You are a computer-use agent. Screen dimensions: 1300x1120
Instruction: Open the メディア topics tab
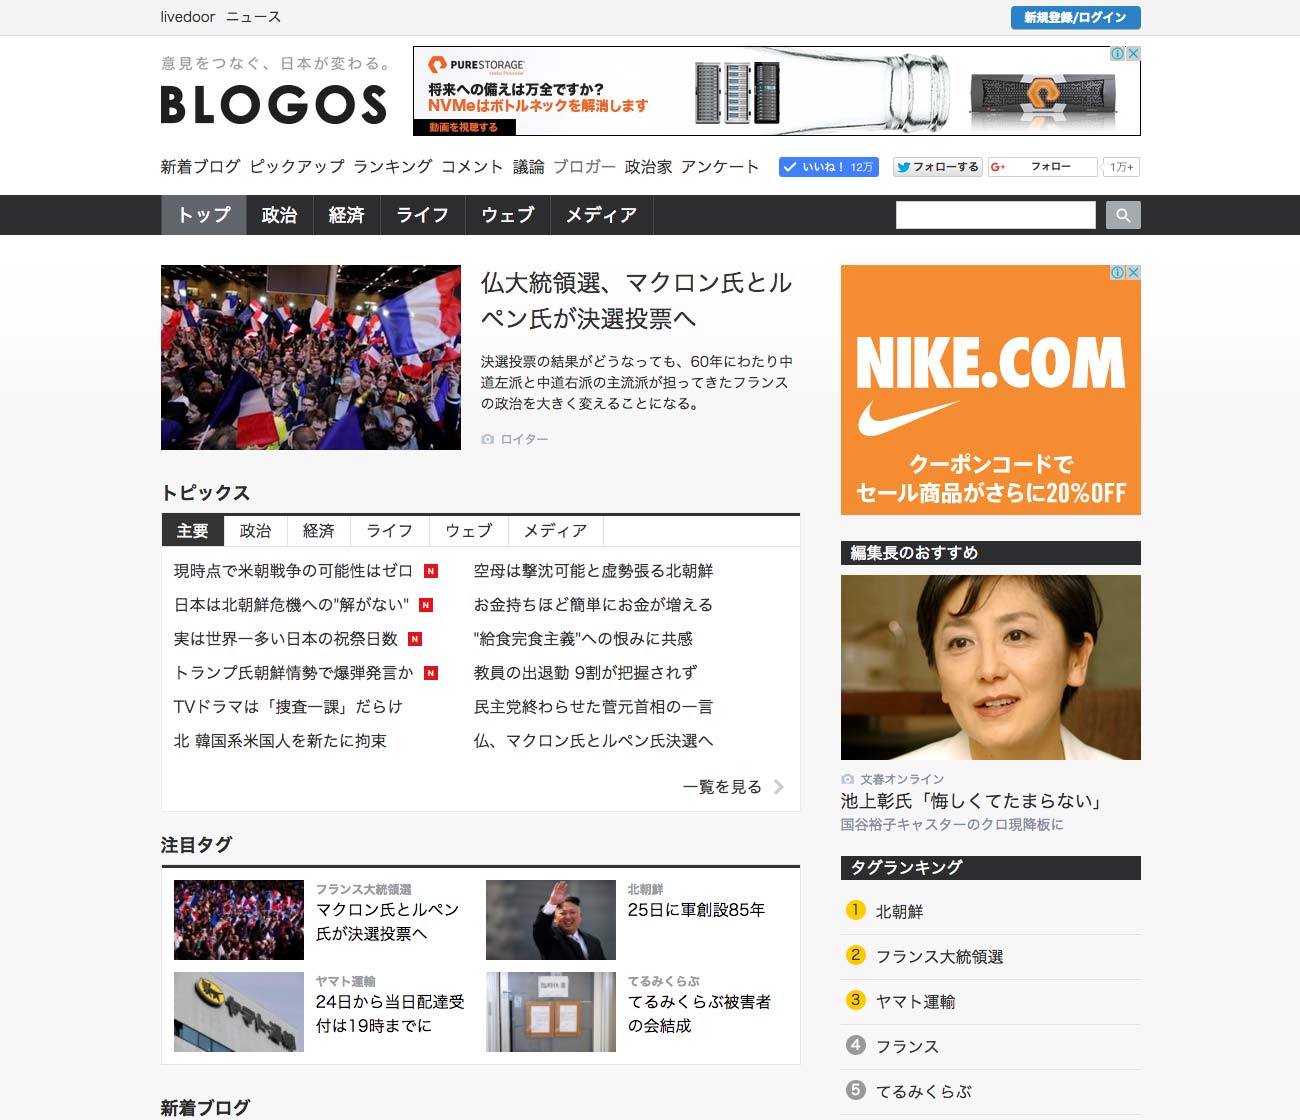tap(555, 531)
